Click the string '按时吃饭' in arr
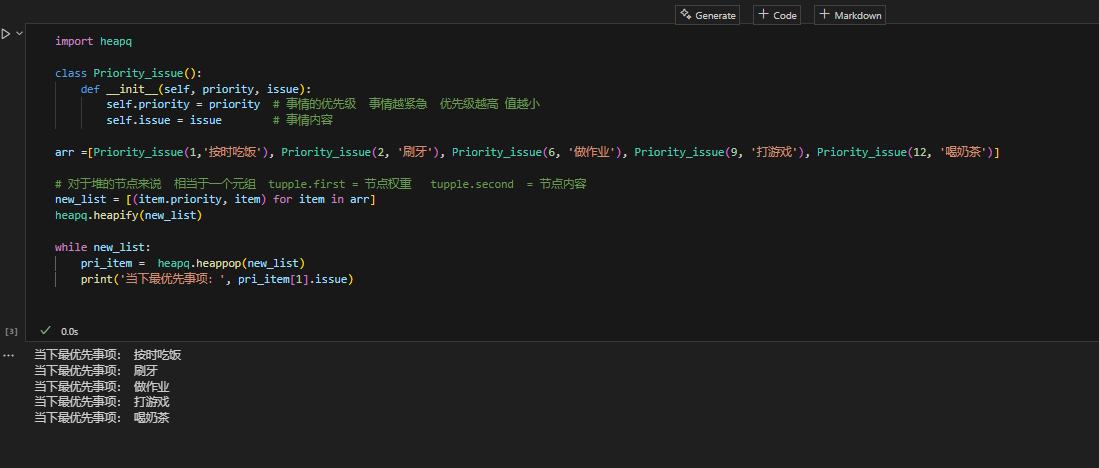This screenshot has height=468, width=1099. [238, 152]
